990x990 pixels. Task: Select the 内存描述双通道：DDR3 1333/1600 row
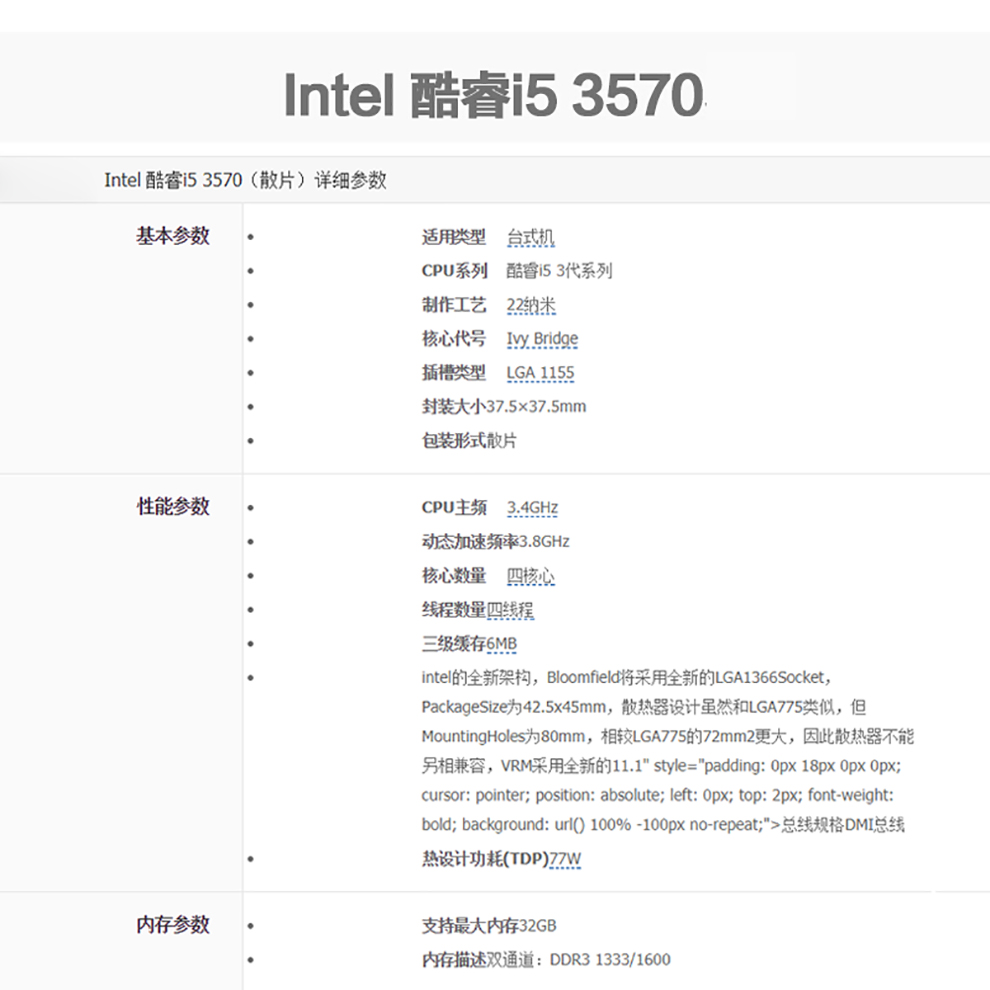point(546,960)
